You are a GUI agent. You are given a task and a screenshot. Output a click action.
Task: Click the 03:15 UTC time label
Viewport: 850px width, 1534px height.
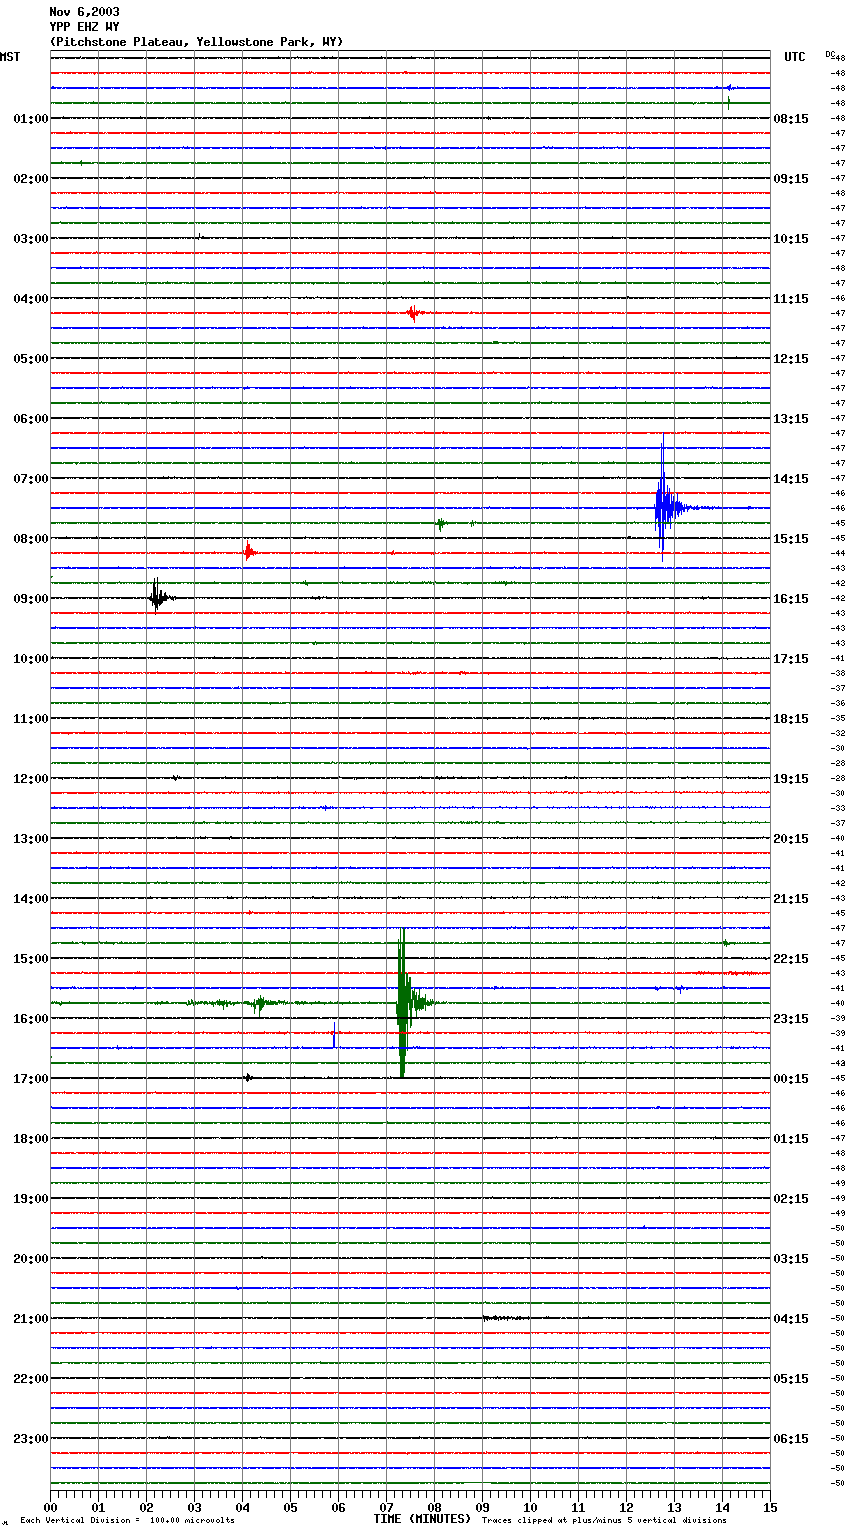791,1259
